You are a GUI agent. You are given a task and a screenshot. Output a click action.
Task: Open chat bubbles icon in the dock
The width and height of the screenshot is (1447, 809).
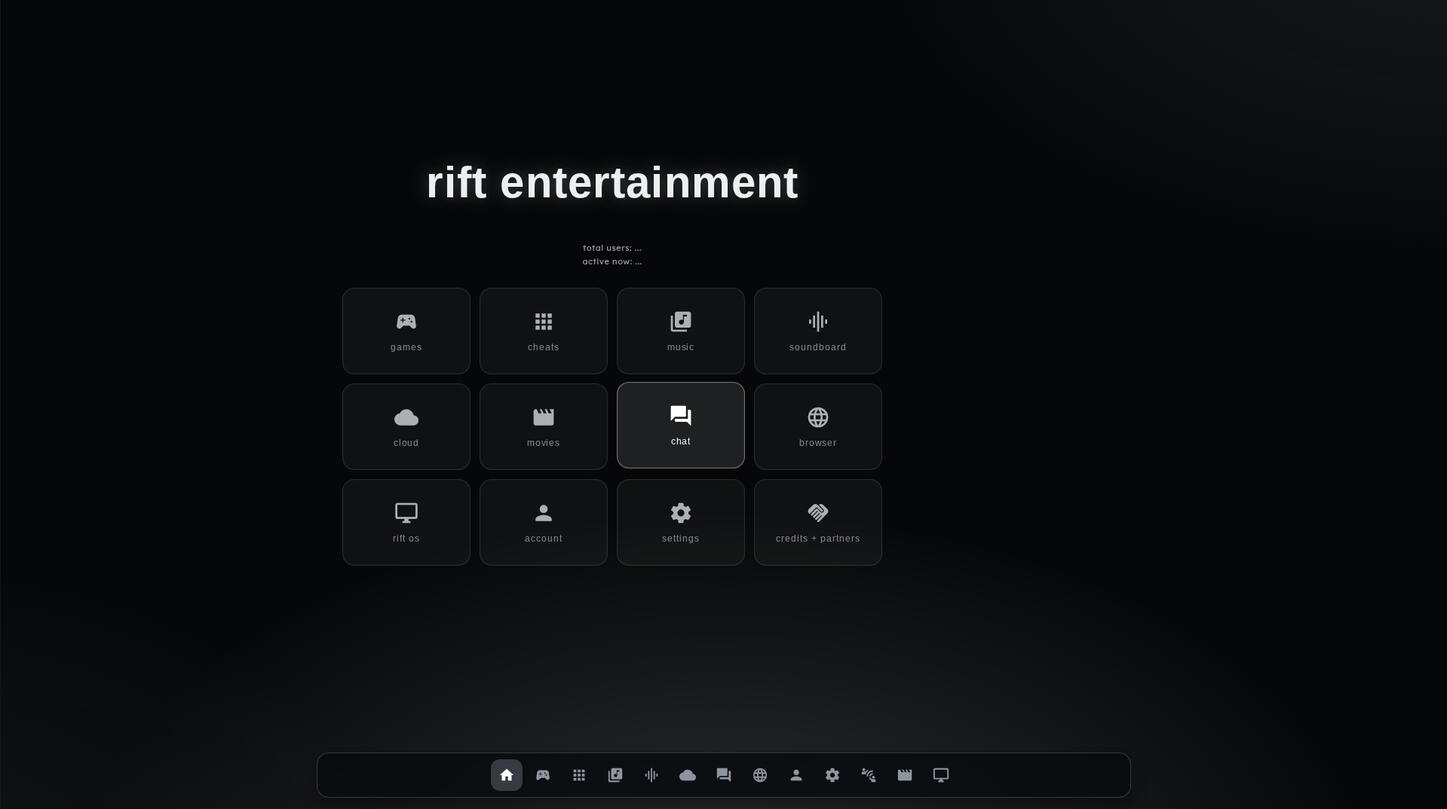(724, 775)
